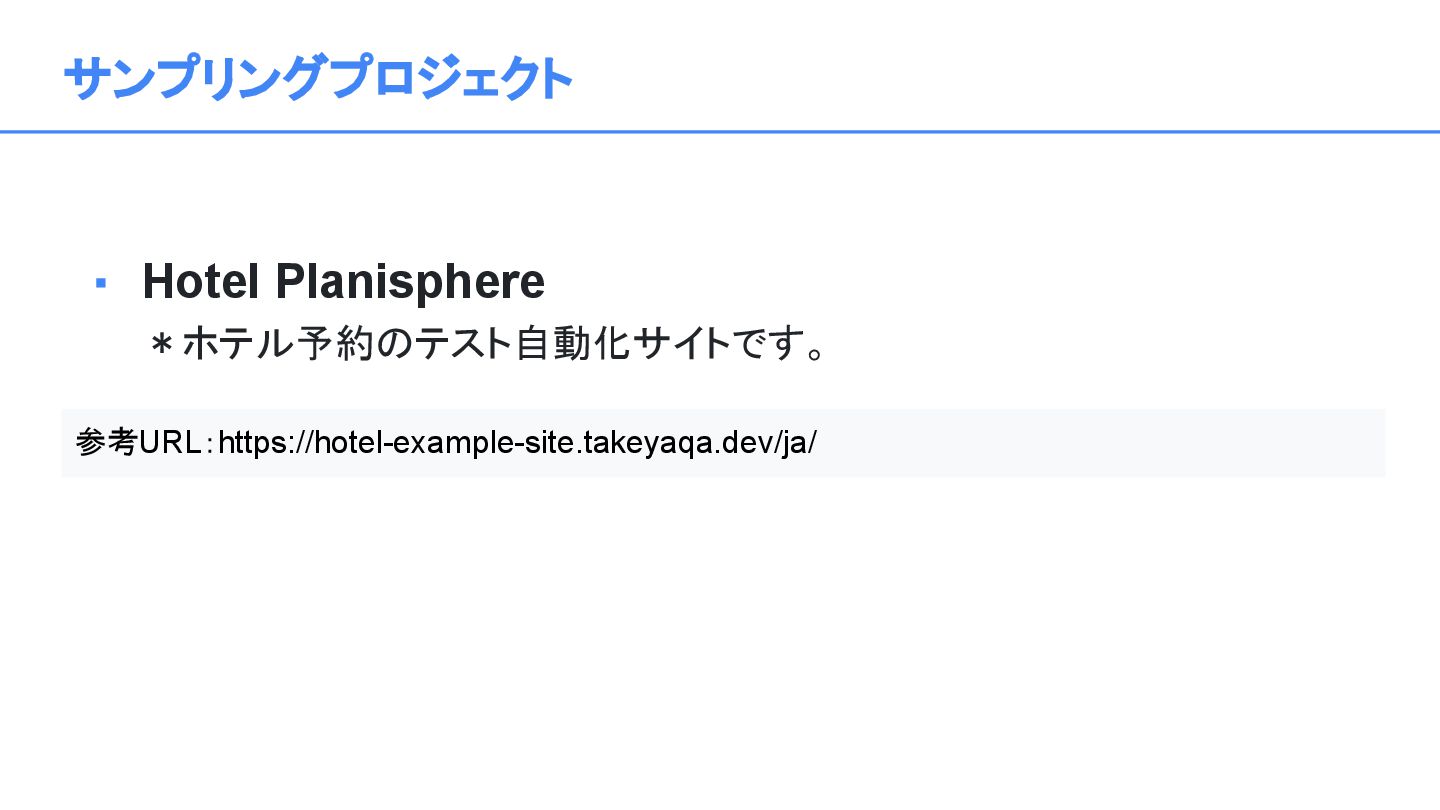Click the /ja/ path ending
This screenshot has width=1440, height=810.
click(796, 442)
